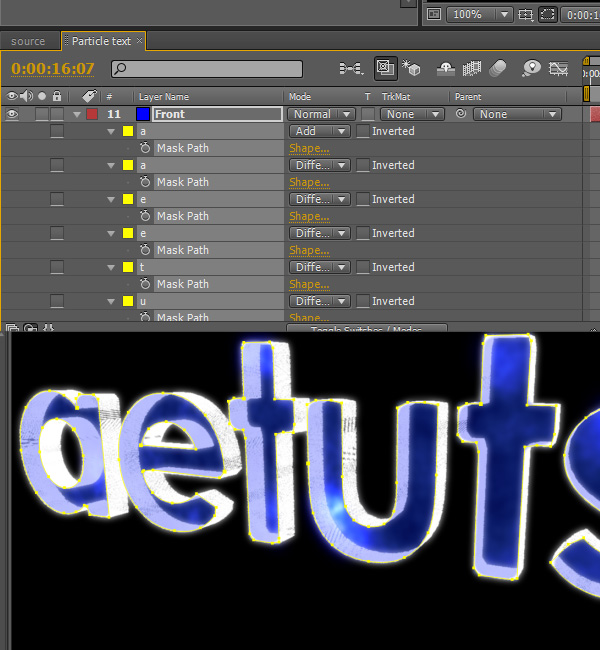Enable the Motion Blur icon
600x650 pixels.
[x=498, y=69]
